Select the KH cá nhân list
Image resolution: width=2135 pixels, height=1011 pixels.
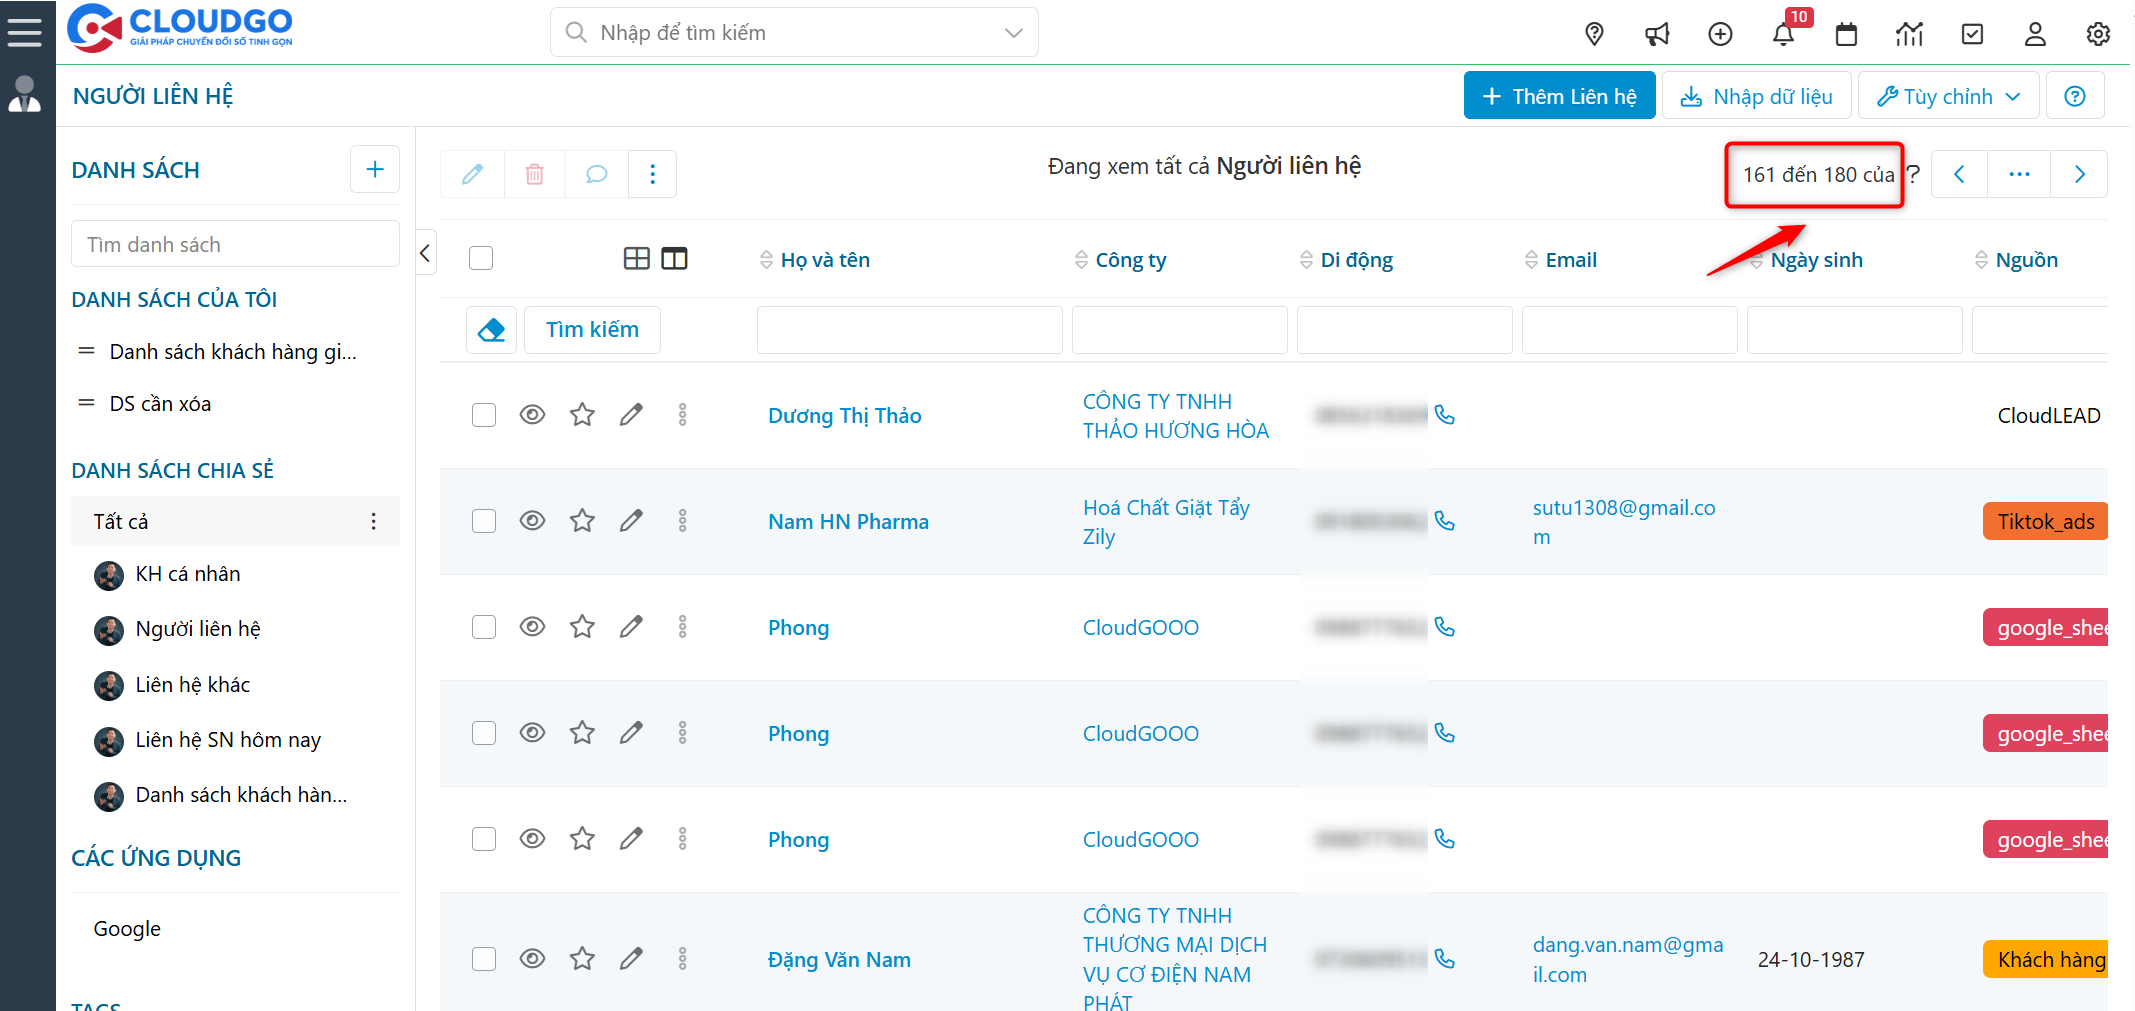[188, 574]
